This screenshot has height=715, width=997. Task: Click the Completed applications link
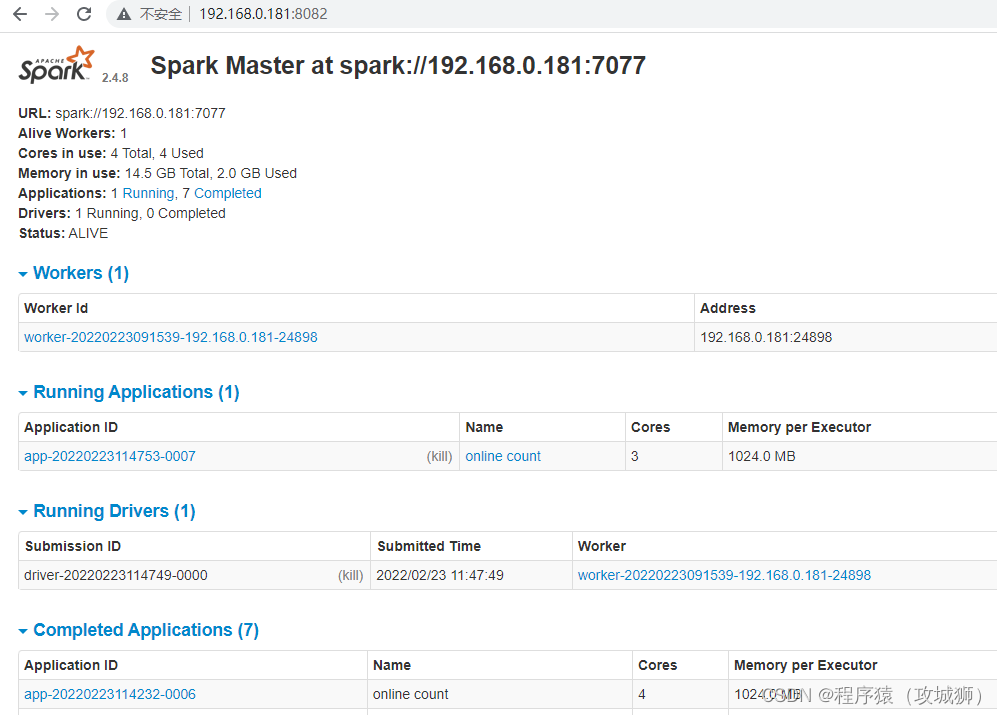pyautogui.click(x=227, y=193)
